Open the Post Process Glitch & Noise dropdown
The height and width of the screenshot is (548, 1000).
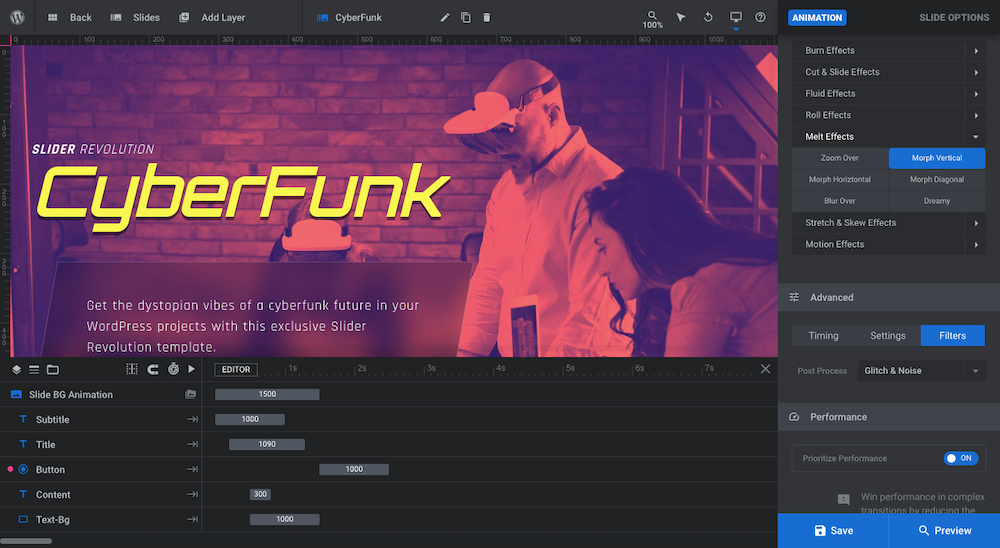tap(921, 371)
